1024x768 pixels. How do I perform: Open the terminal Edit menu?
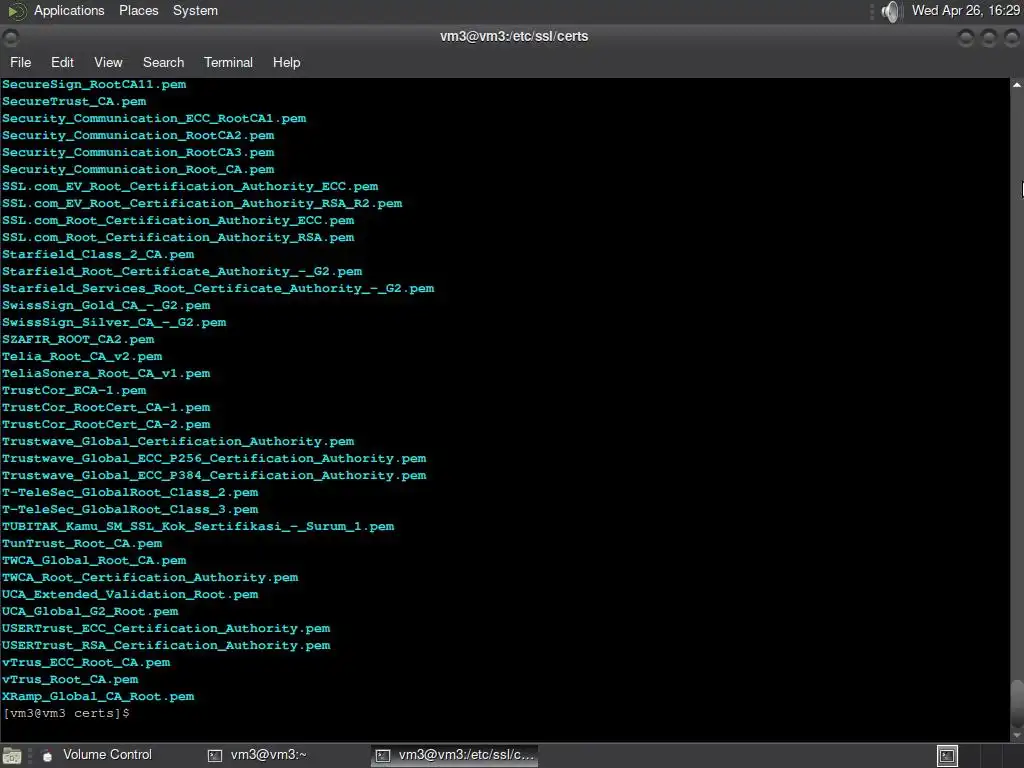(x=62, y=62)
